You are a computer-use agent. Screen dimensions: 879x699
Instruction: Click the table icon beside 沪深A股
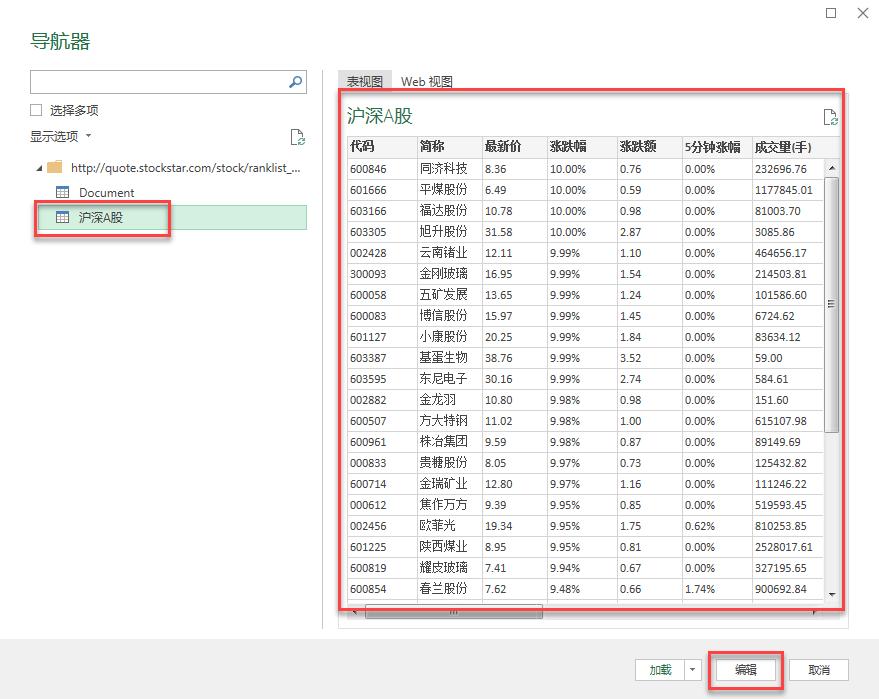click(x=63, y=217)
